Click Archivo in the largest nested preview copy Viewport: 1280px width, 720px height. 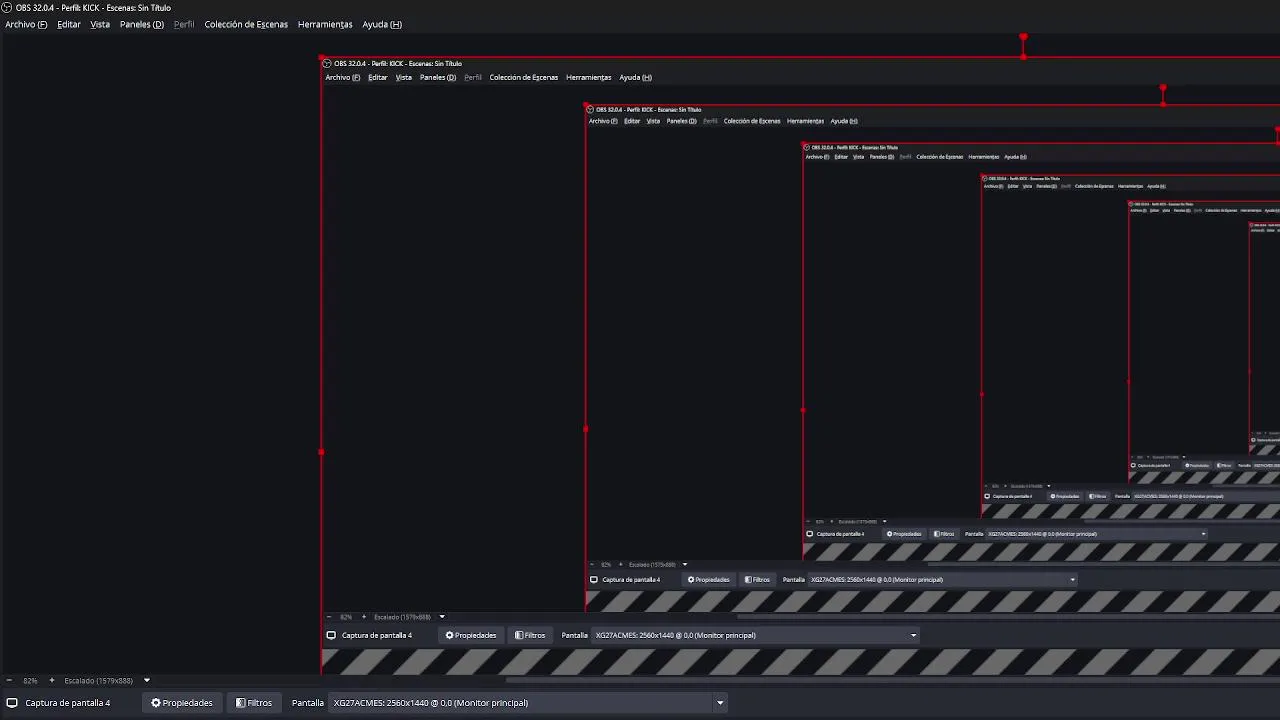[342, 77]
